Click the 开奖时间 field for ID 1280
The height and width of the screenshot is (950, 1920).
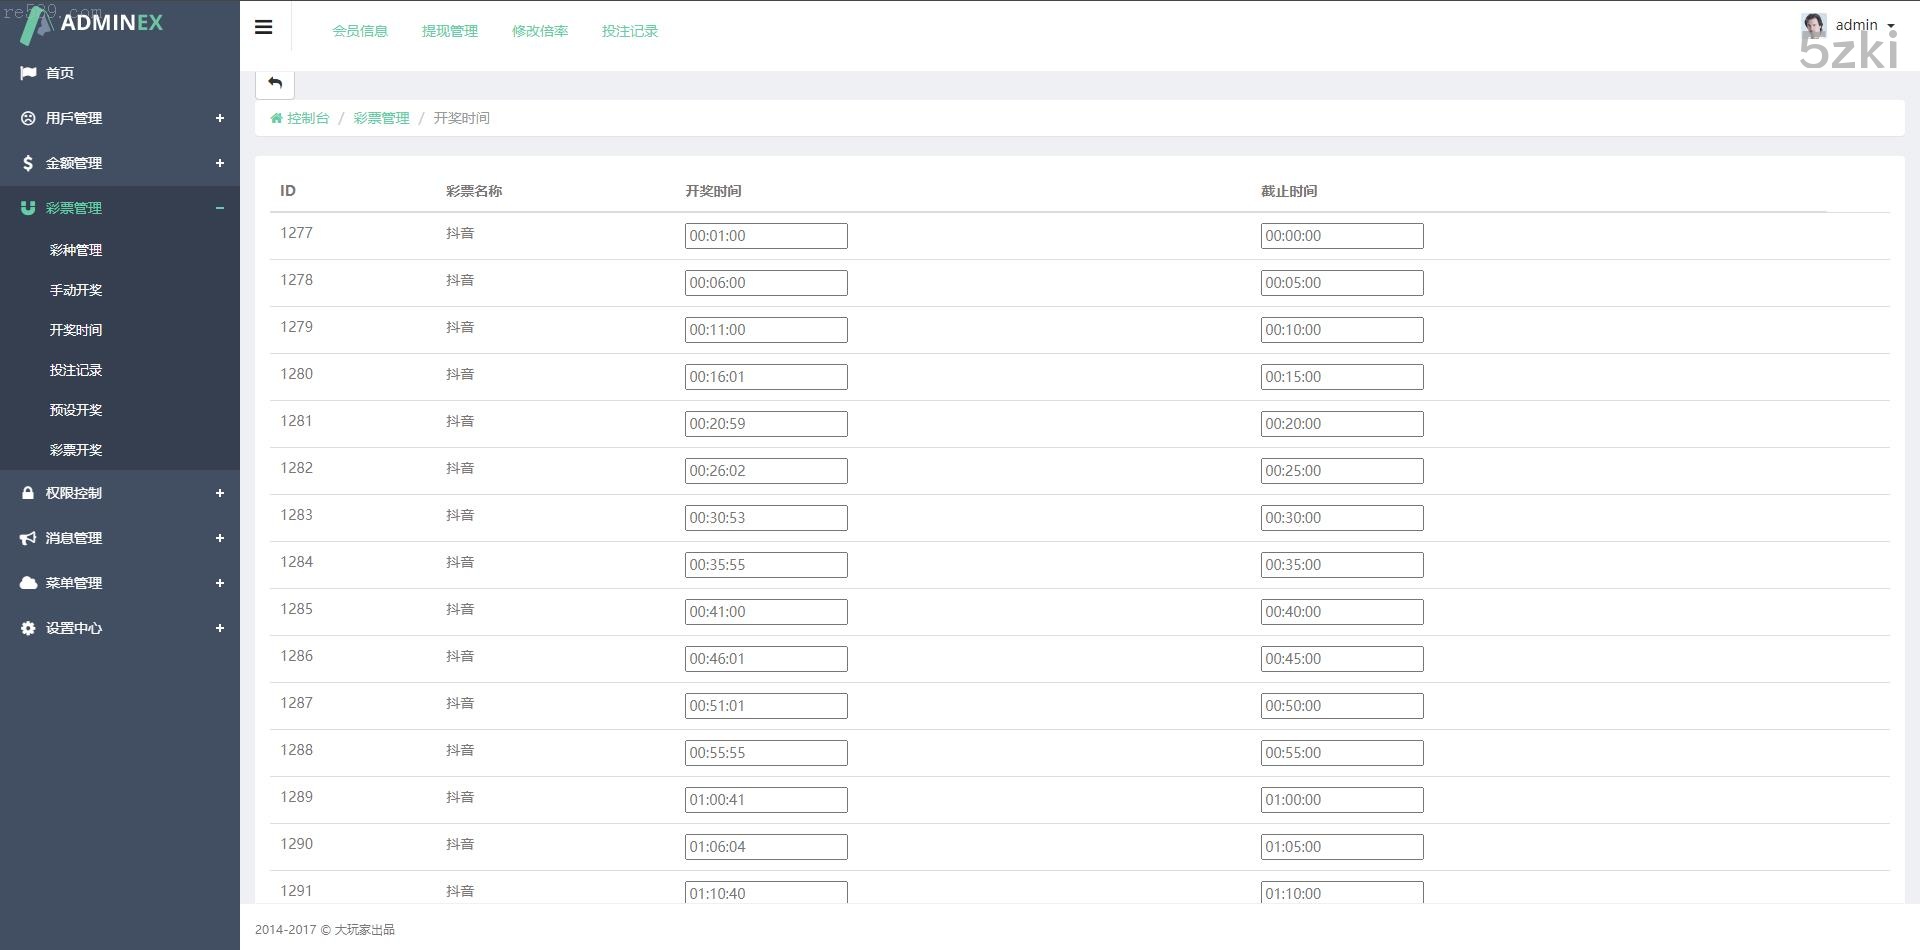tap(766, 377)
